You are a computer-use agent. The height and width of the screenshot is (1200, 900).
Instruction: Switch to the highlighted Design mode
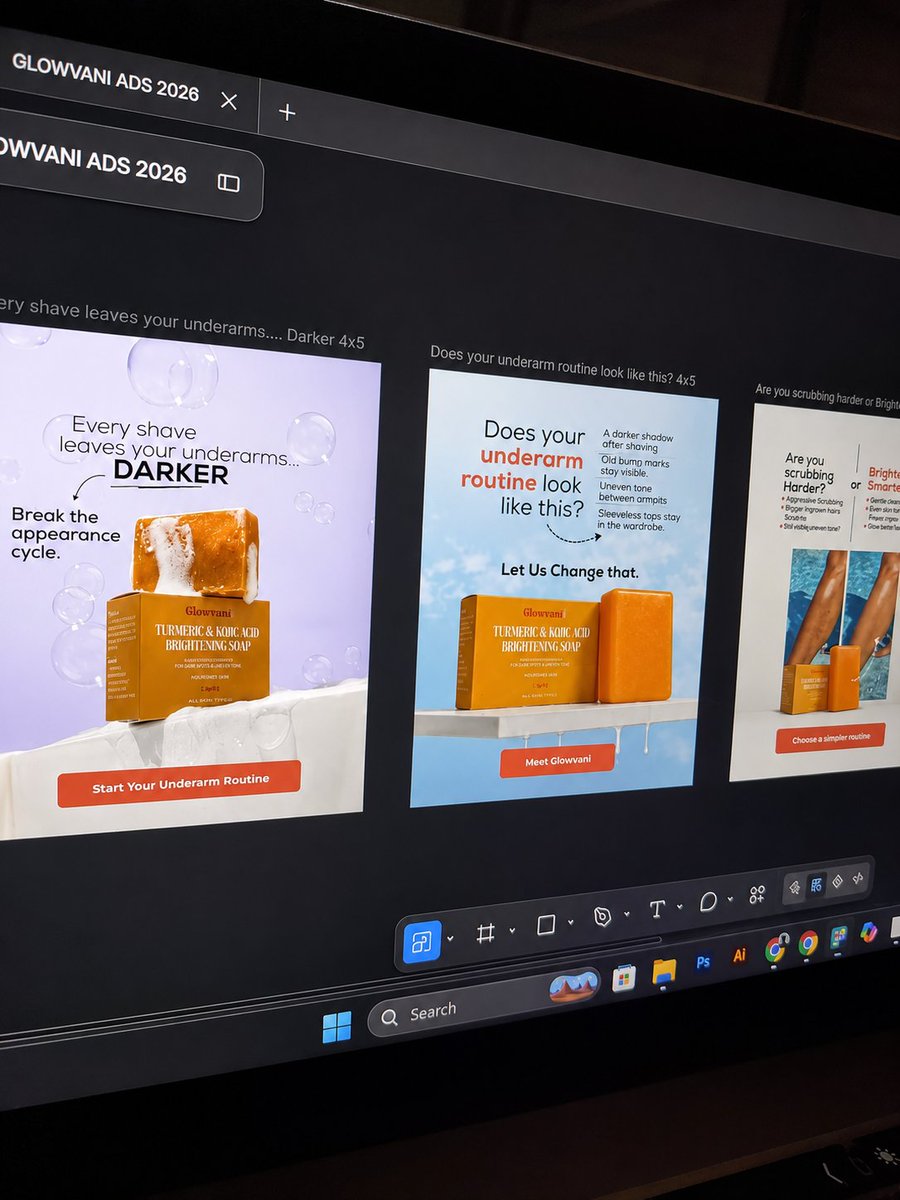click(x=816, y=884)
